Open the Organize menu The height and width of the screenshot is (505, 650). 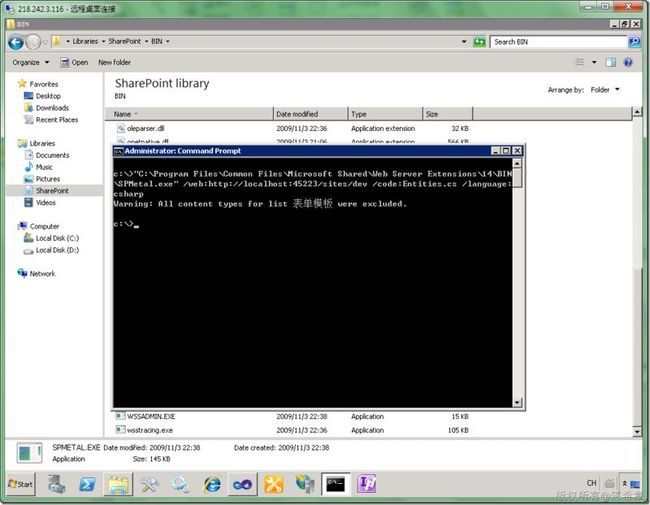coord(31,63)
